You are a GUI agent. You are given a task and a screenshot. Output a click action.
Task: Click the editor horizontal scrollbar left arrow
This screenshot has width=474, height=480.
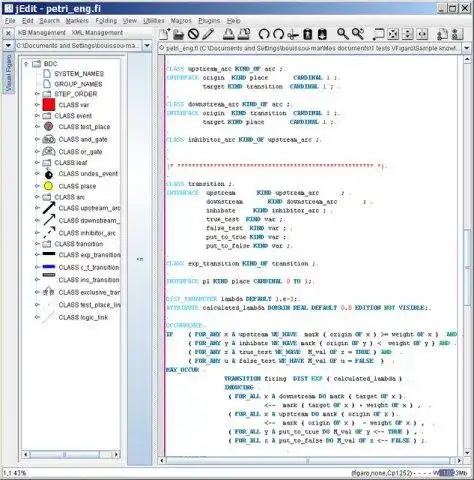click(162, 461)
